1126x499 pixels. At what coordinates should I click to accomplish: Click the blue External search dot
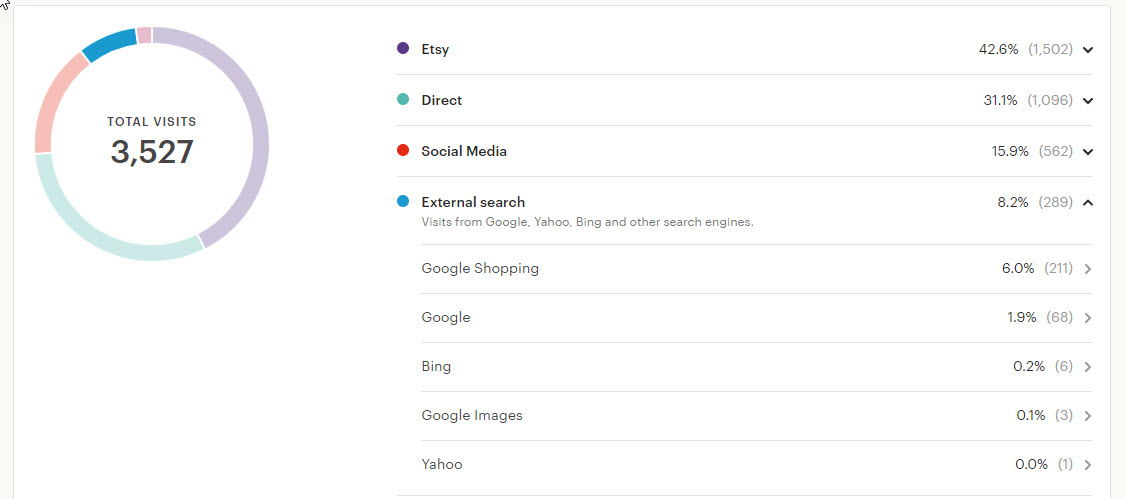pos(403,201)
